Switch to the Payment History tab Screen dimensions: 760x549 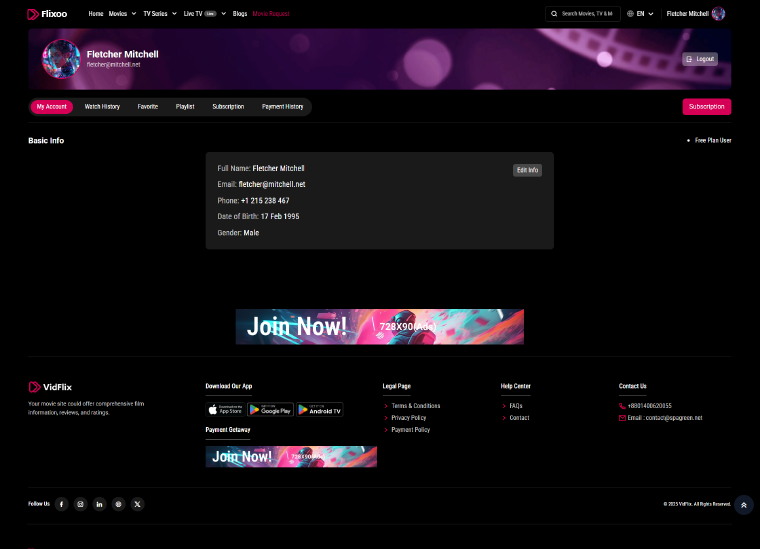point(282,106)
